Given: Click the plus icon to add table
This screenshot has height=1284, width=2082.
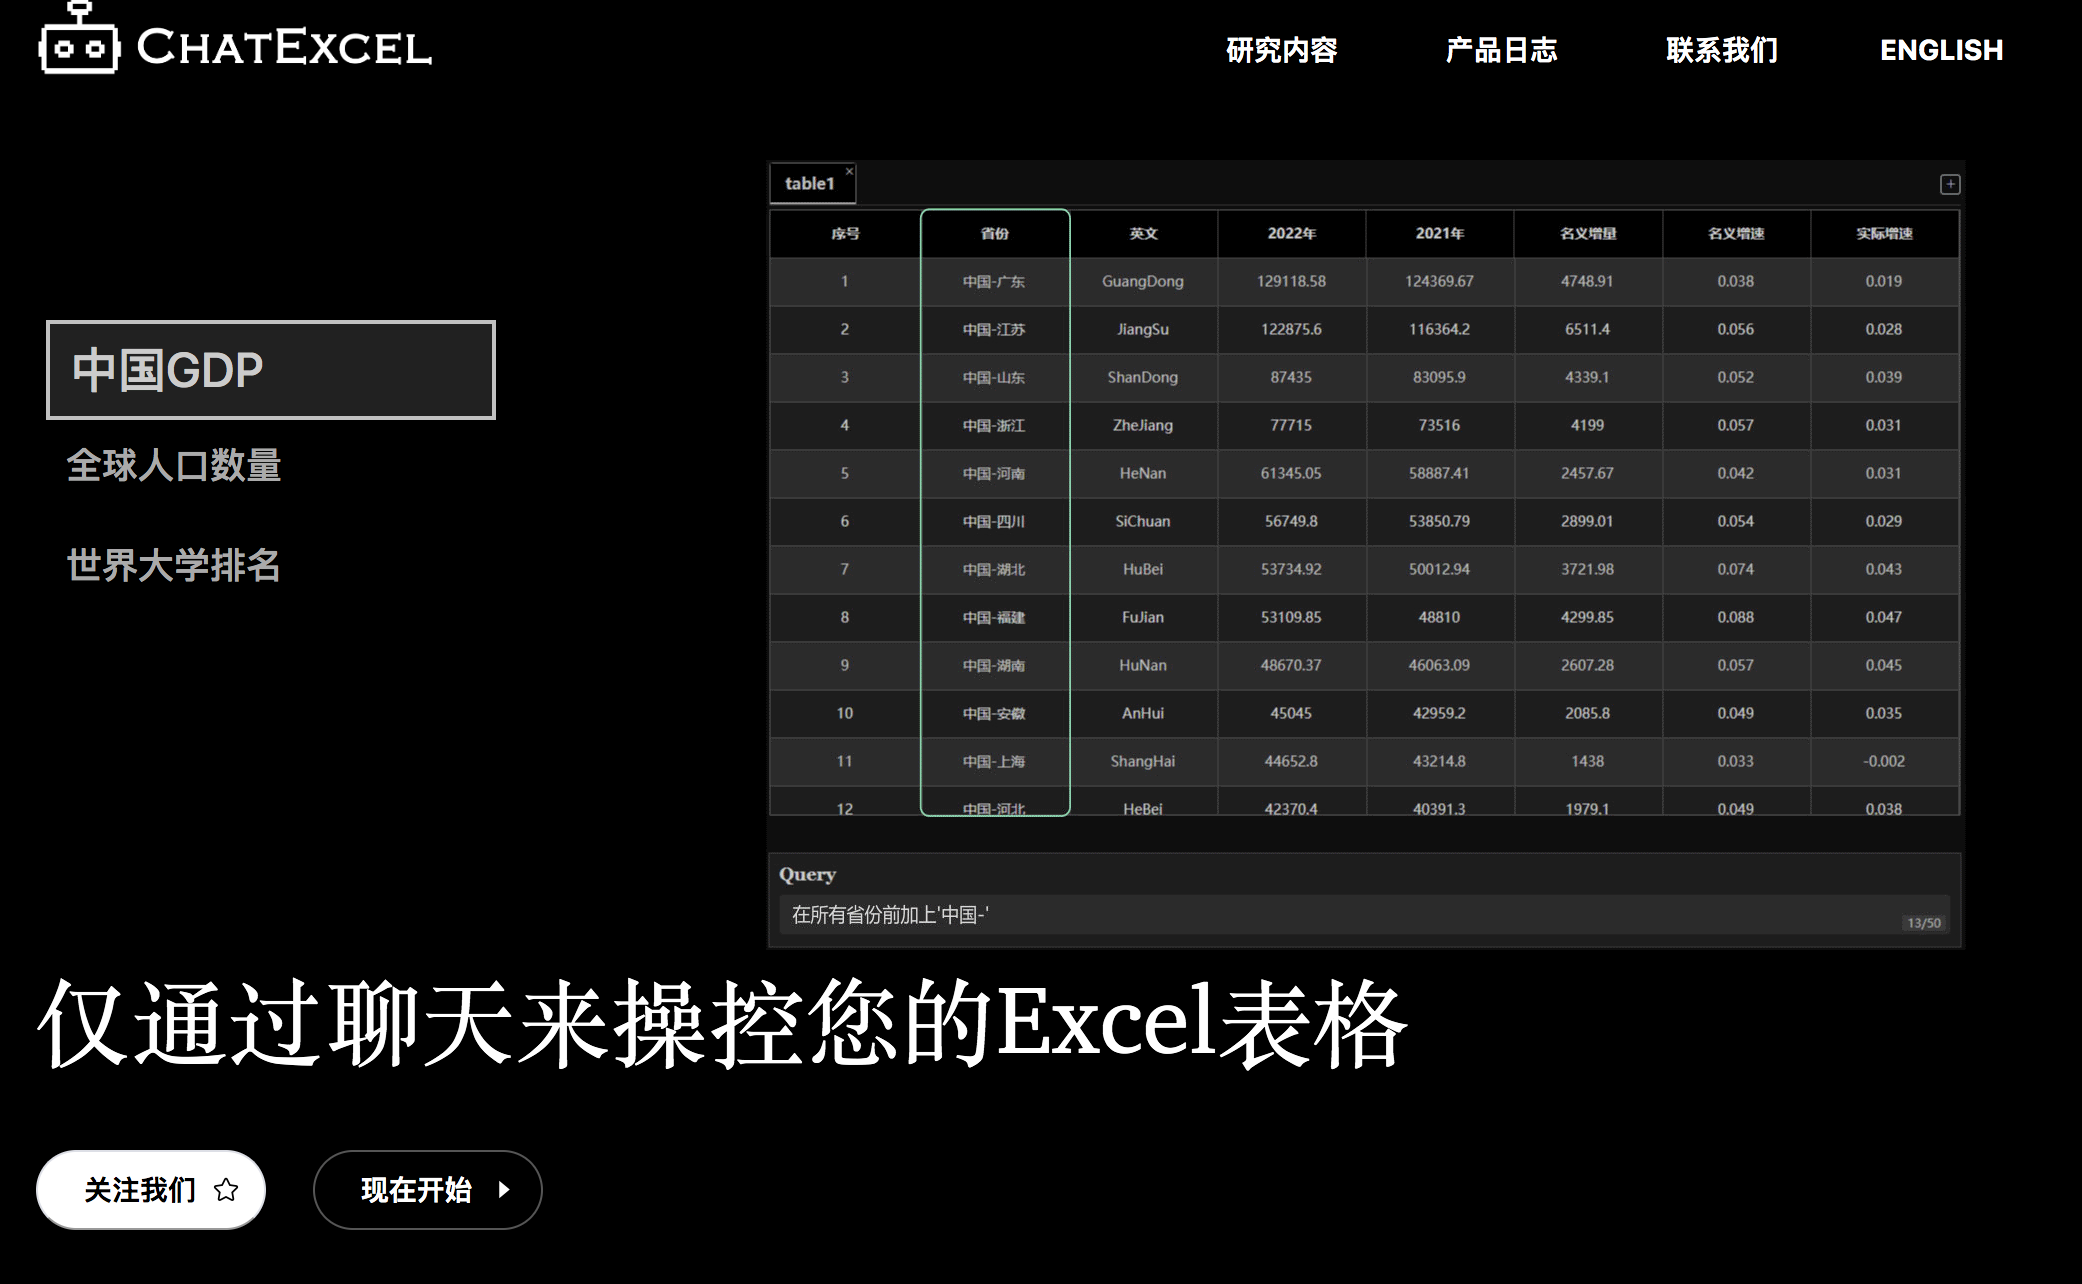Looking at the screenshot, I should [x=1950, y=184].
